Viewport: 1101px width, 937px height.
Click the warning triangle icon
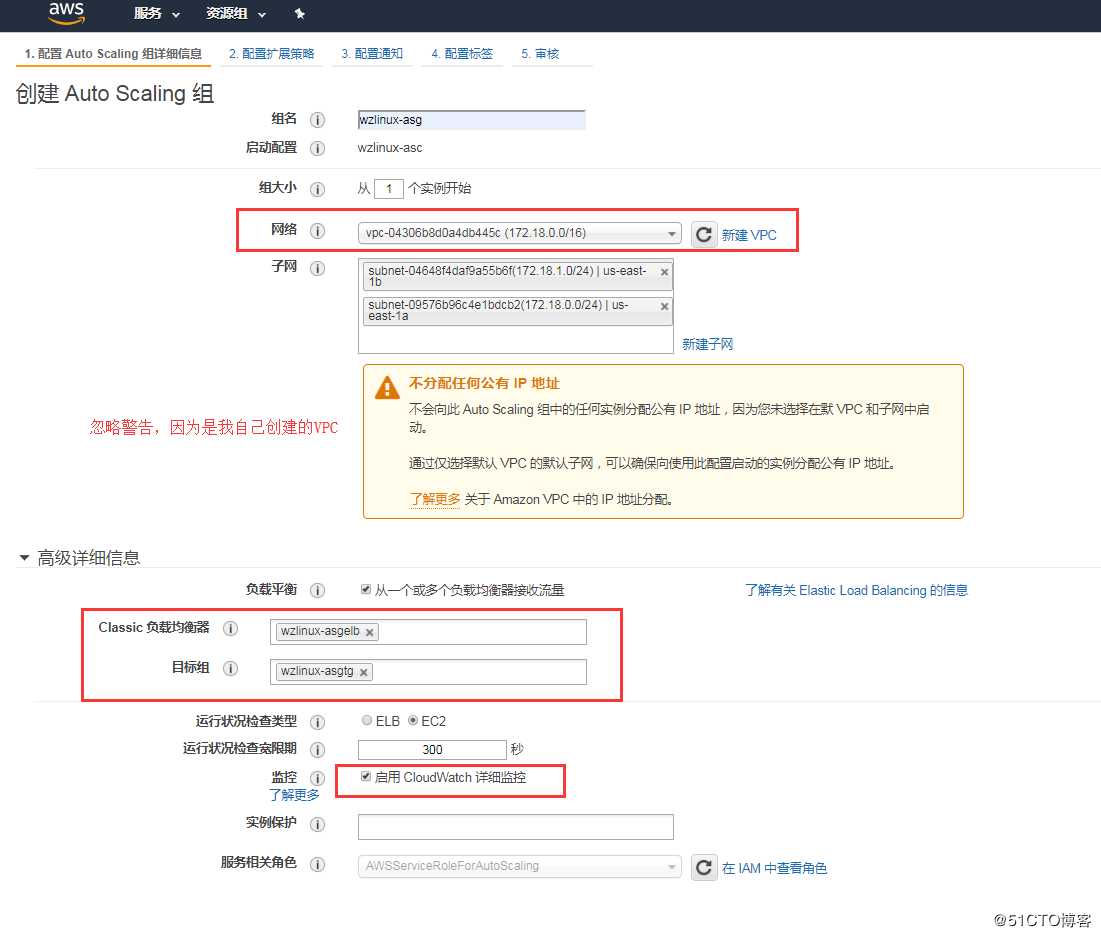point(388,388)
